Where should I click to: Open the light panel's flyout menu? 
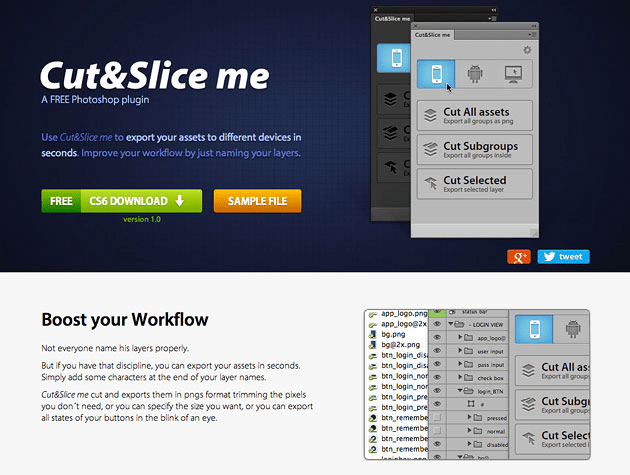point(532,35)
